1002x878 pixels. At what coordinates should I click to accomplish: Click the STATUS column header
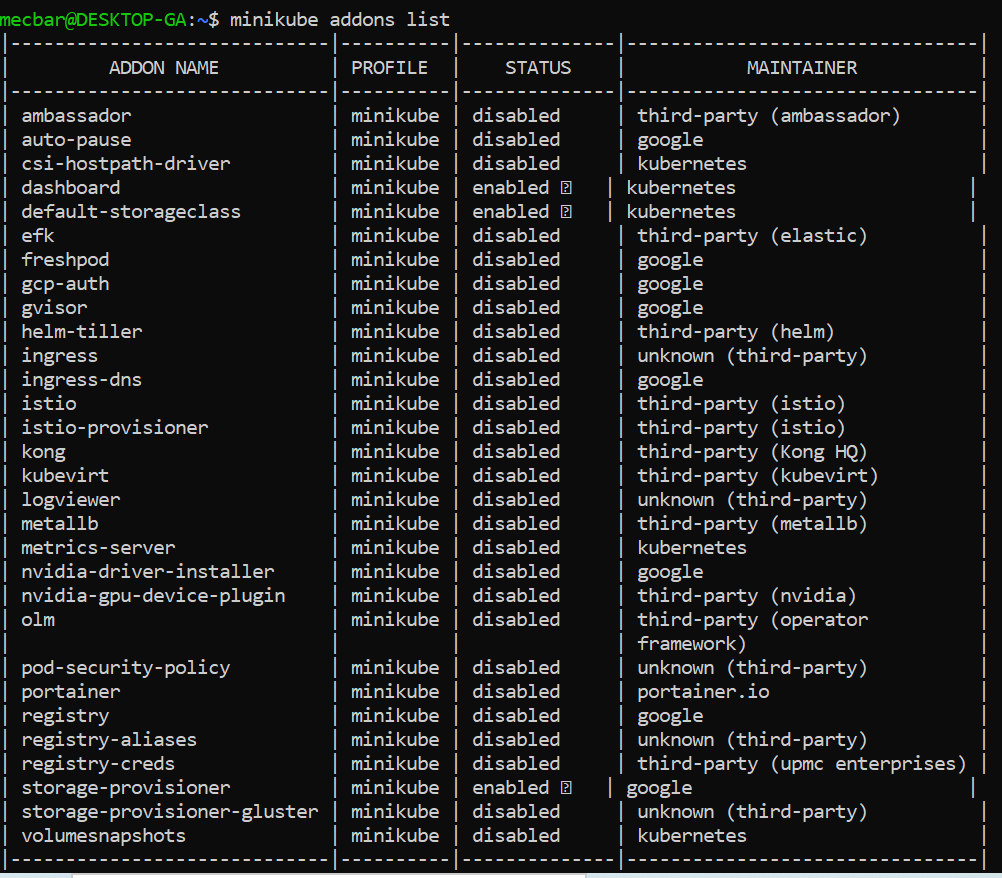pos(538,68)
